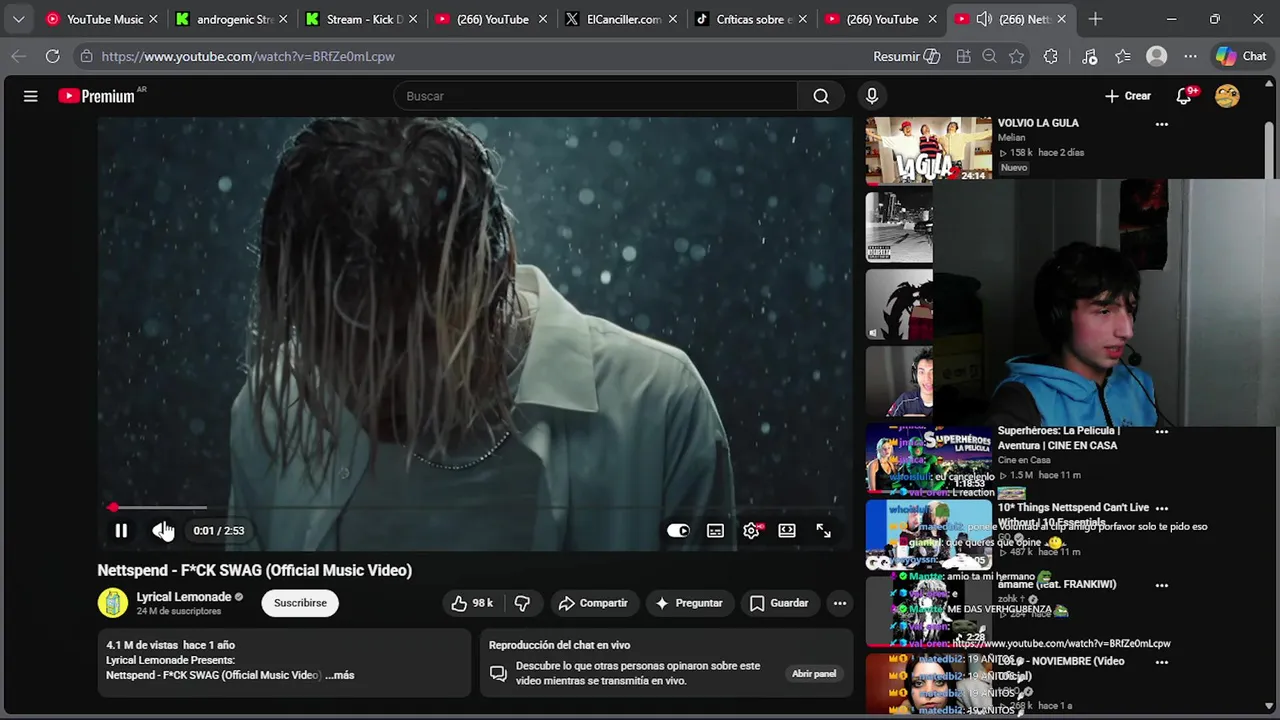Open the Crear menu
Screen dimensions: 1280x720
1128,96
